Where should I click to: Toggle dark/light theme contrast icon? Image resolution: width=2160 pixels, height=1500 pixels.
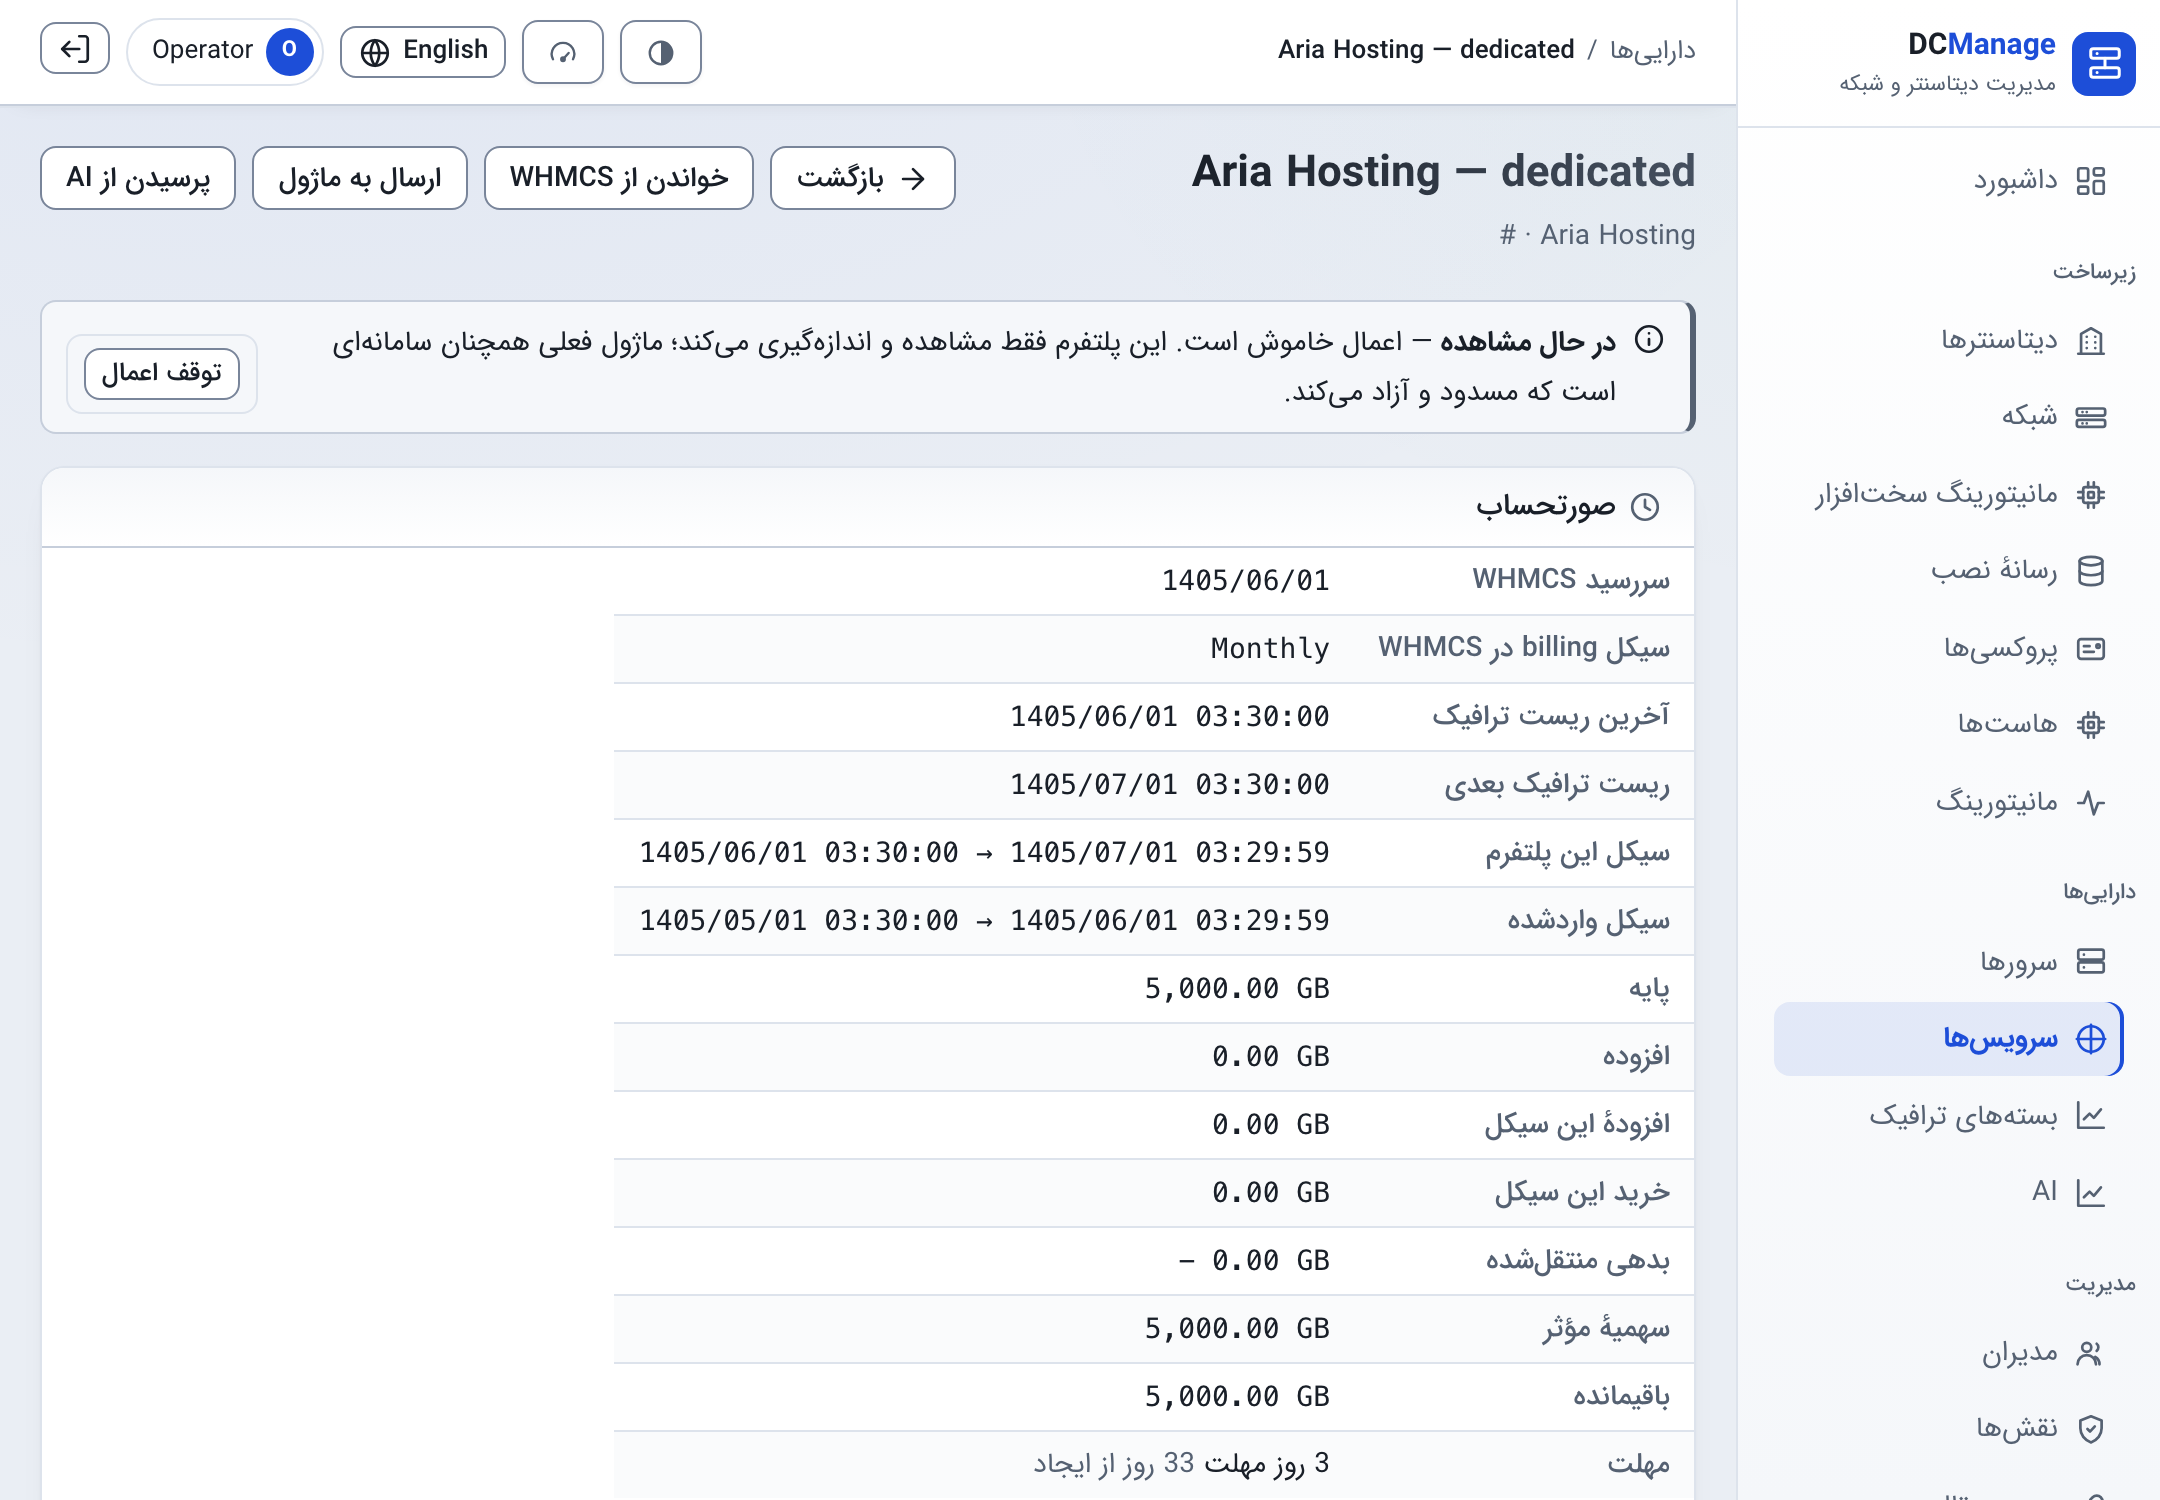point(661,52)
